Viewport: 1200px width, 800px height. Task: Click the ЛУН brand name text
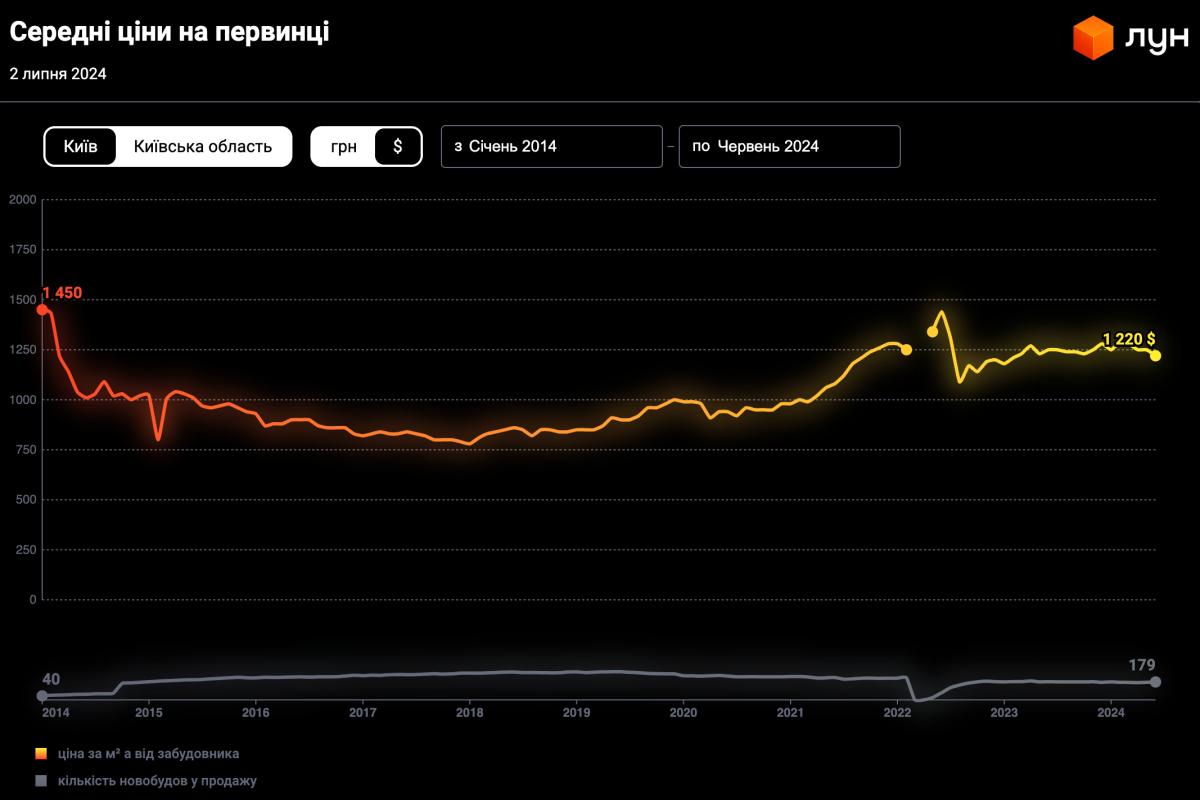click(x=1157, y=38)
